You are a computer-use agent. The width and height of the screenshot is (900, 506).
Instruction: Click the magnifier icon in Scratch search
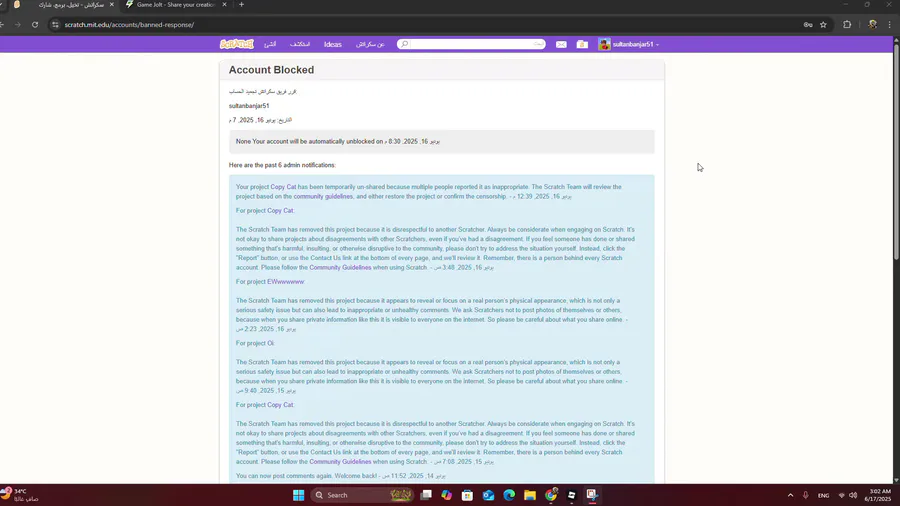[x=404, y=44]
